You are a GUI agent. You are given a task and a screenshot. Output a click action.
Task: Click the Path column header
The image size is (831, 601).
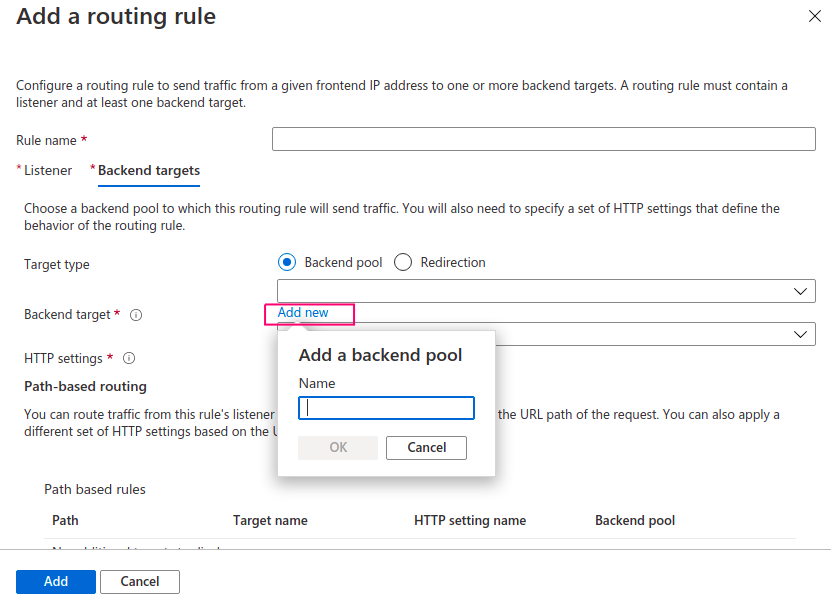pyautogui.click(x=65, y=520)
